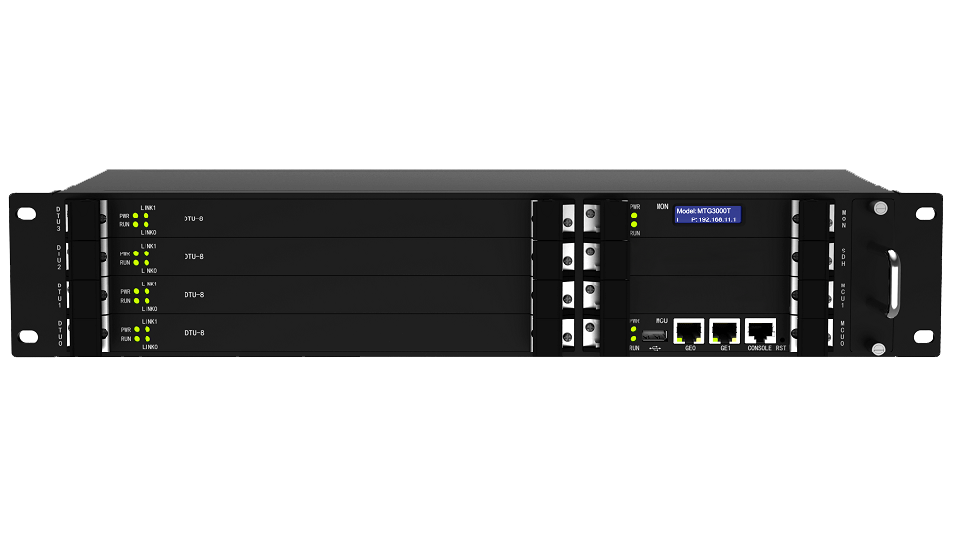The image size is (960, 560).
Task: Click the RUN LED on DTU0 card
Action: [x=137, y=338]
